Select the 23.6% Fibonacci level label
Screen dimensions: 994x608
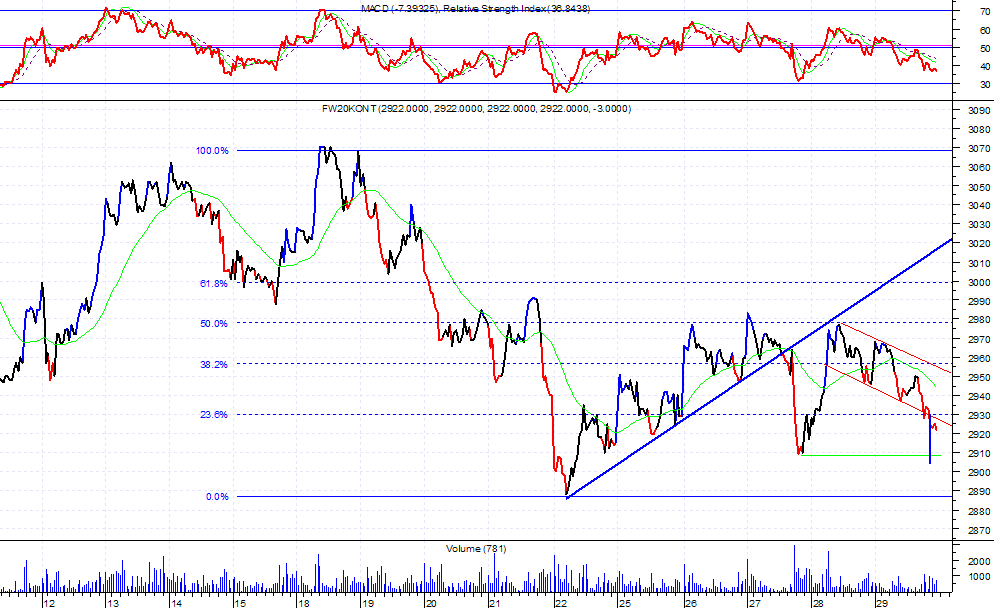(x=214, y=415)
